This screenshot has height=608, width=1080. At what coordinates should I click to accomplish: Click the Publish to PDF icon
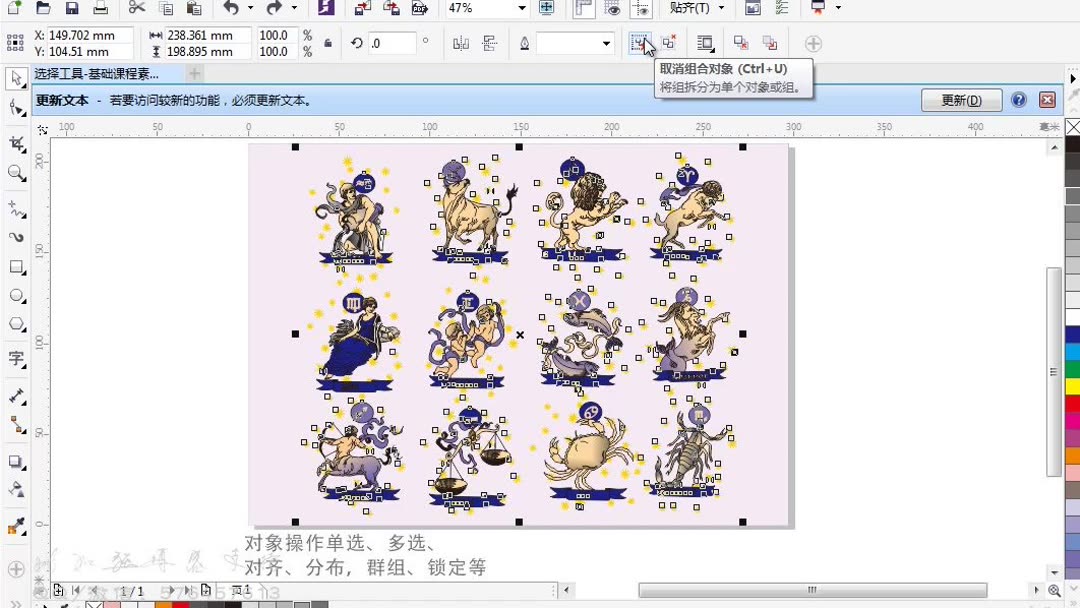[x=418, y=10]
